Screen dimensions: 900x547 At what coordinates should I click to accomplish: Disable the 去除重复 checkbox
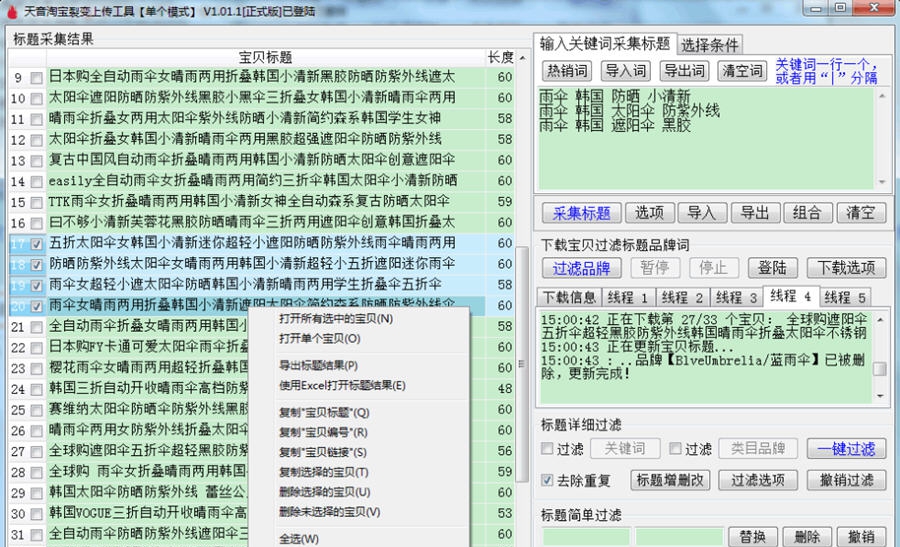tap(546, 480)
